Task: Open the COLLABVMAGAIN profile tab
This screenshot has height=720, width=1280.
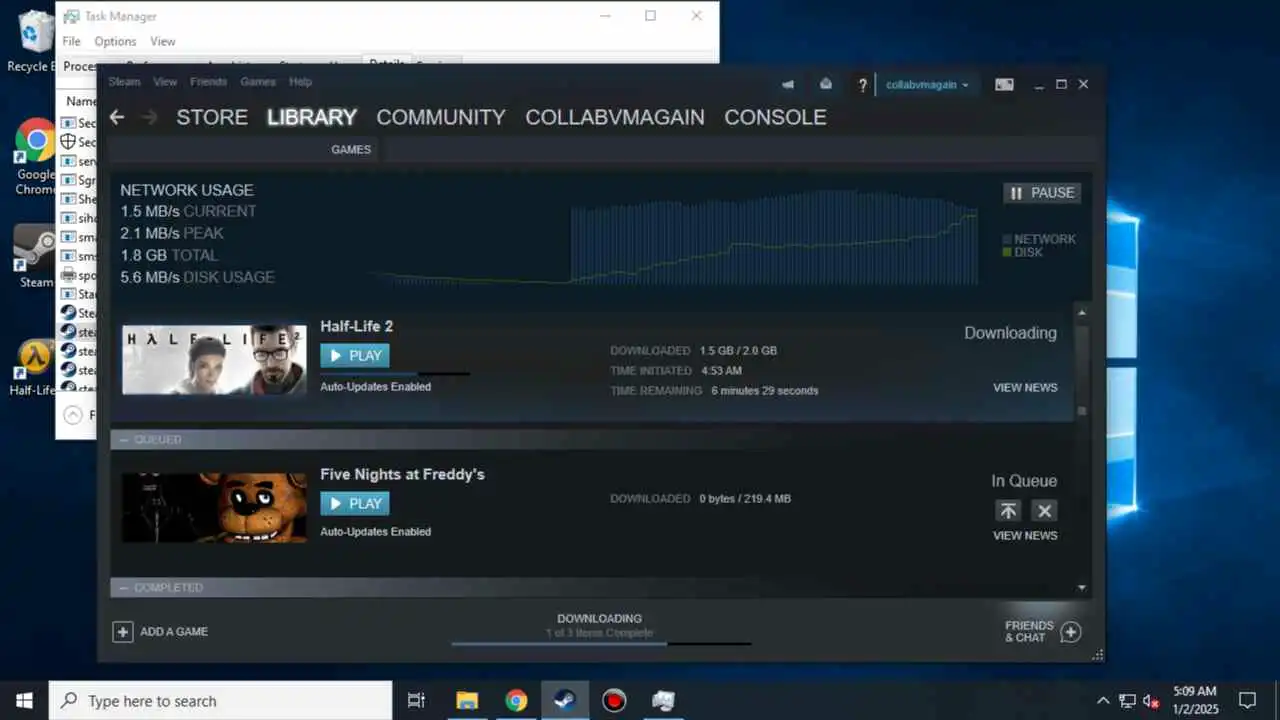Action: tap(615, 117)
